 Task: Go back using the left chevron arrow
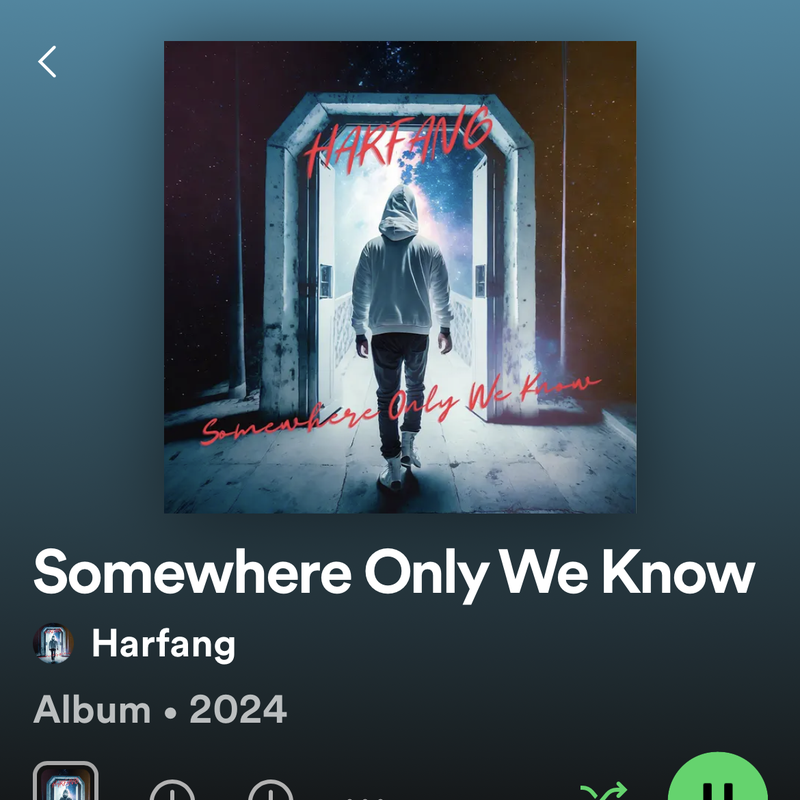(47, 62)
